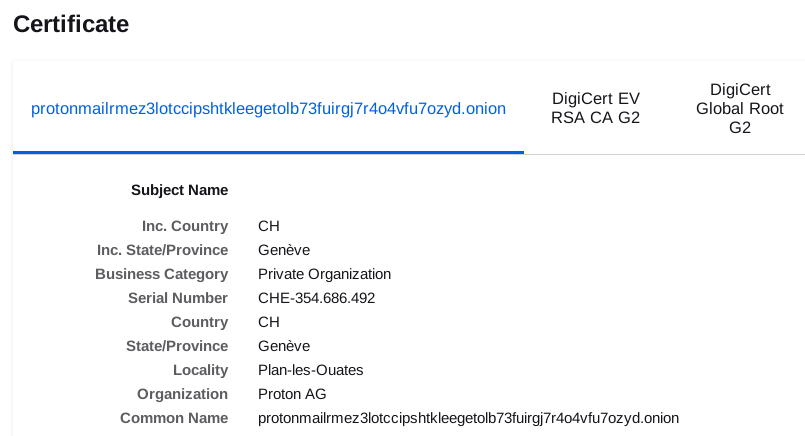Click the CH value beside Inc. Country
This screenshot has width=805, height=436.
pyautogui.click(x=269, y=226)
